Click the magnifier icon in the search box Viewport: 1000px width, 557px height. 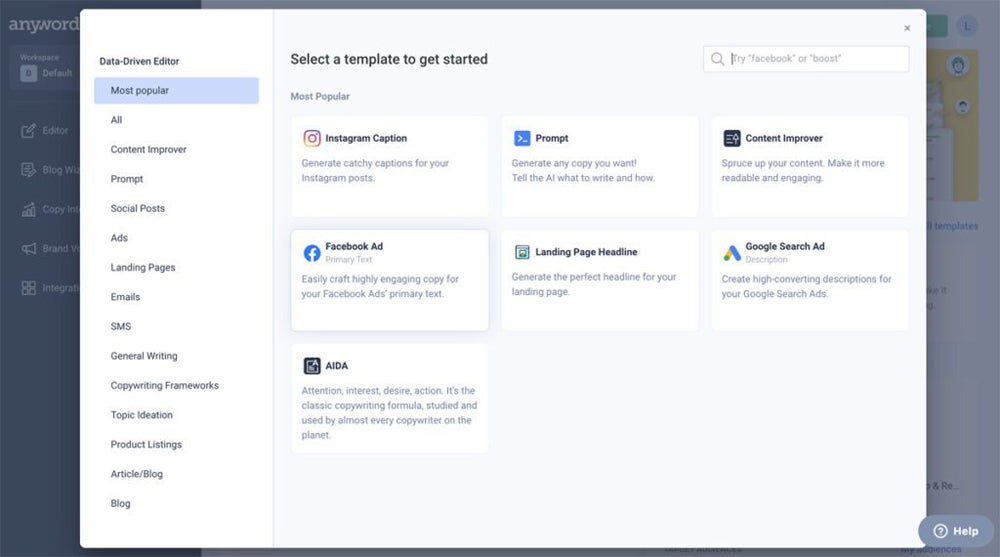(717, 59)
